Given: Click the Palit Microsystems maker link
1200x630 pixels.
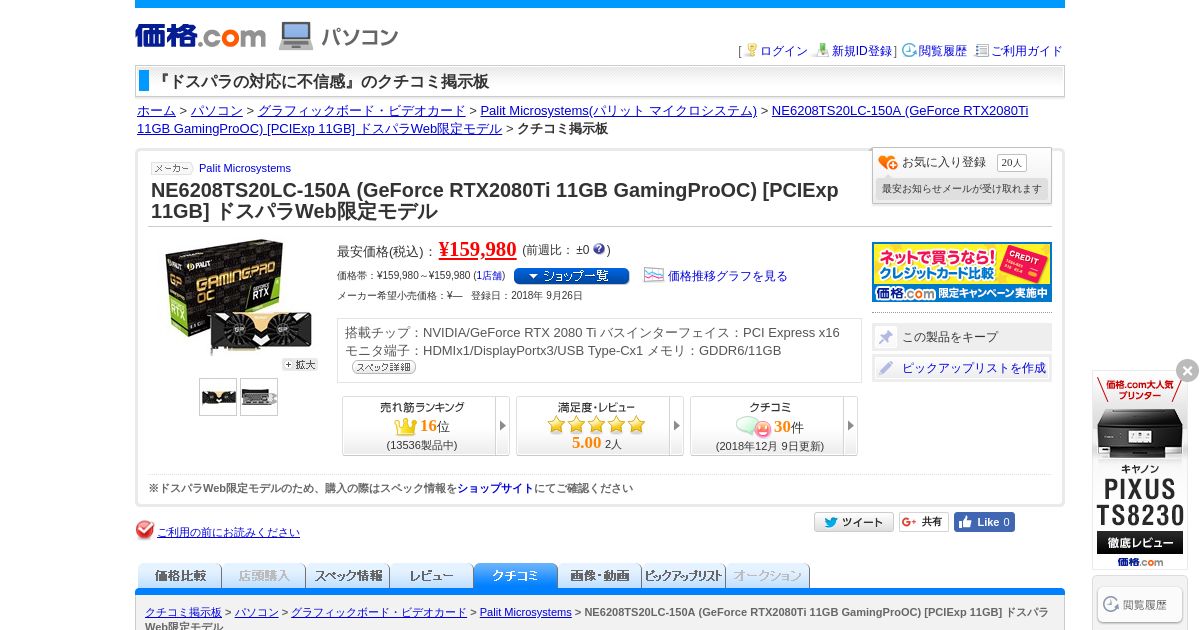Looking at the screenshot, I should pyautogui.click(x=245, y=168).
